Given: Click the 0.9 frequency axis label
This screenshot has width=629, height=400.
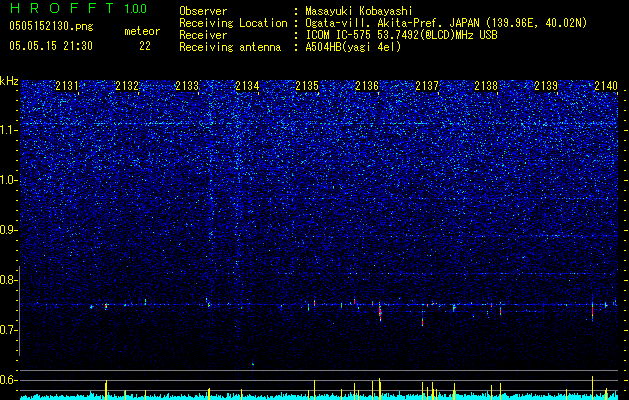Looking at the screenshot, I should (9, 230).
